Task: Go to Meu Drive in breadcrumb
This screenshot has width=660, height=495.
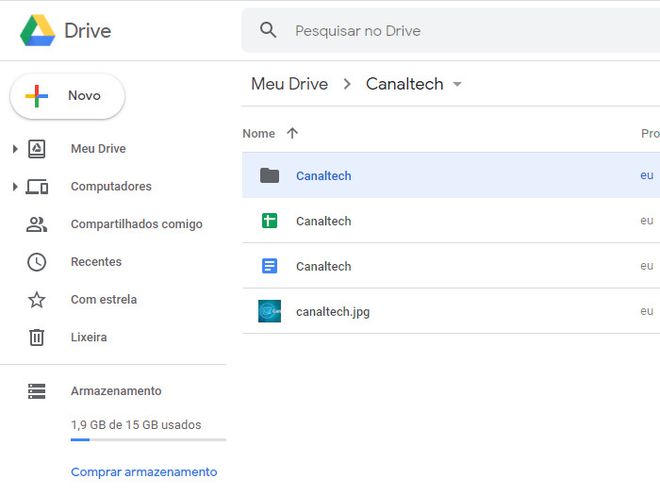Action: click(x=290, y=84)
